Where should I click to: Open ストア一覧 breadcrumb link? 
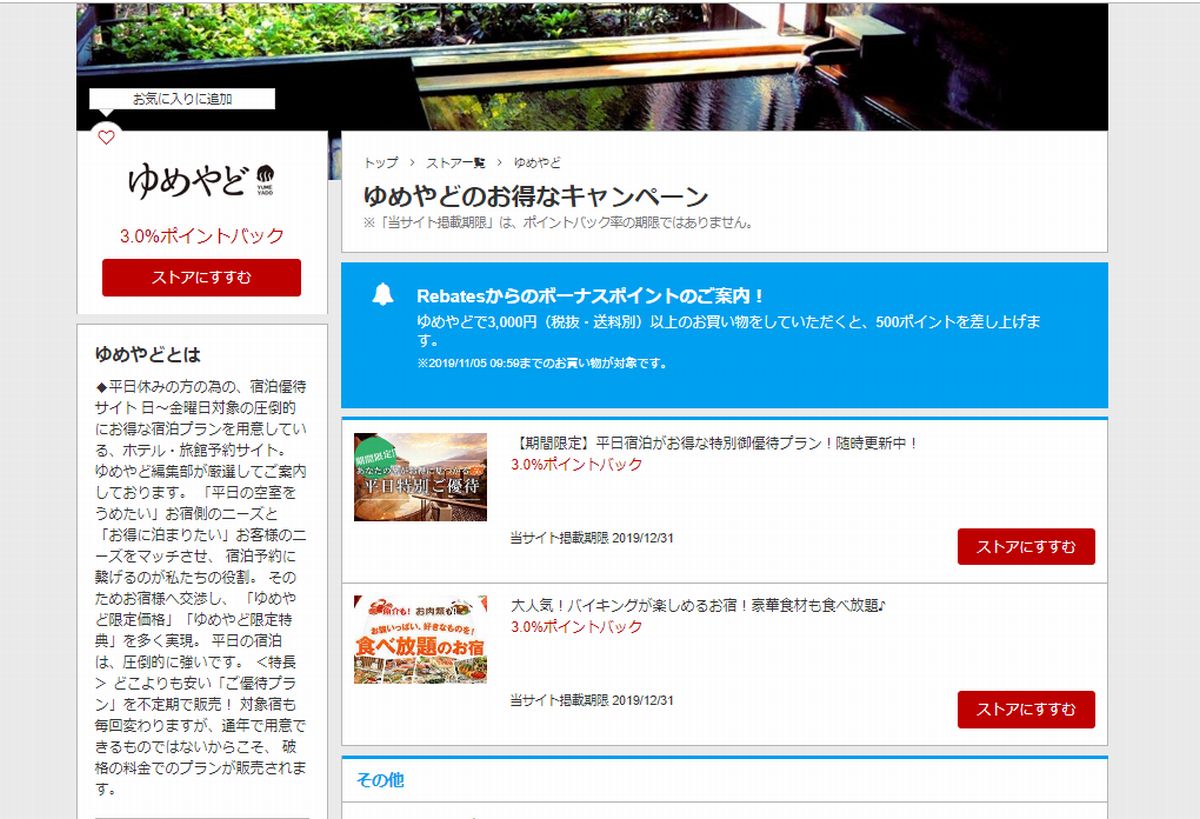(x=456, y=162)
